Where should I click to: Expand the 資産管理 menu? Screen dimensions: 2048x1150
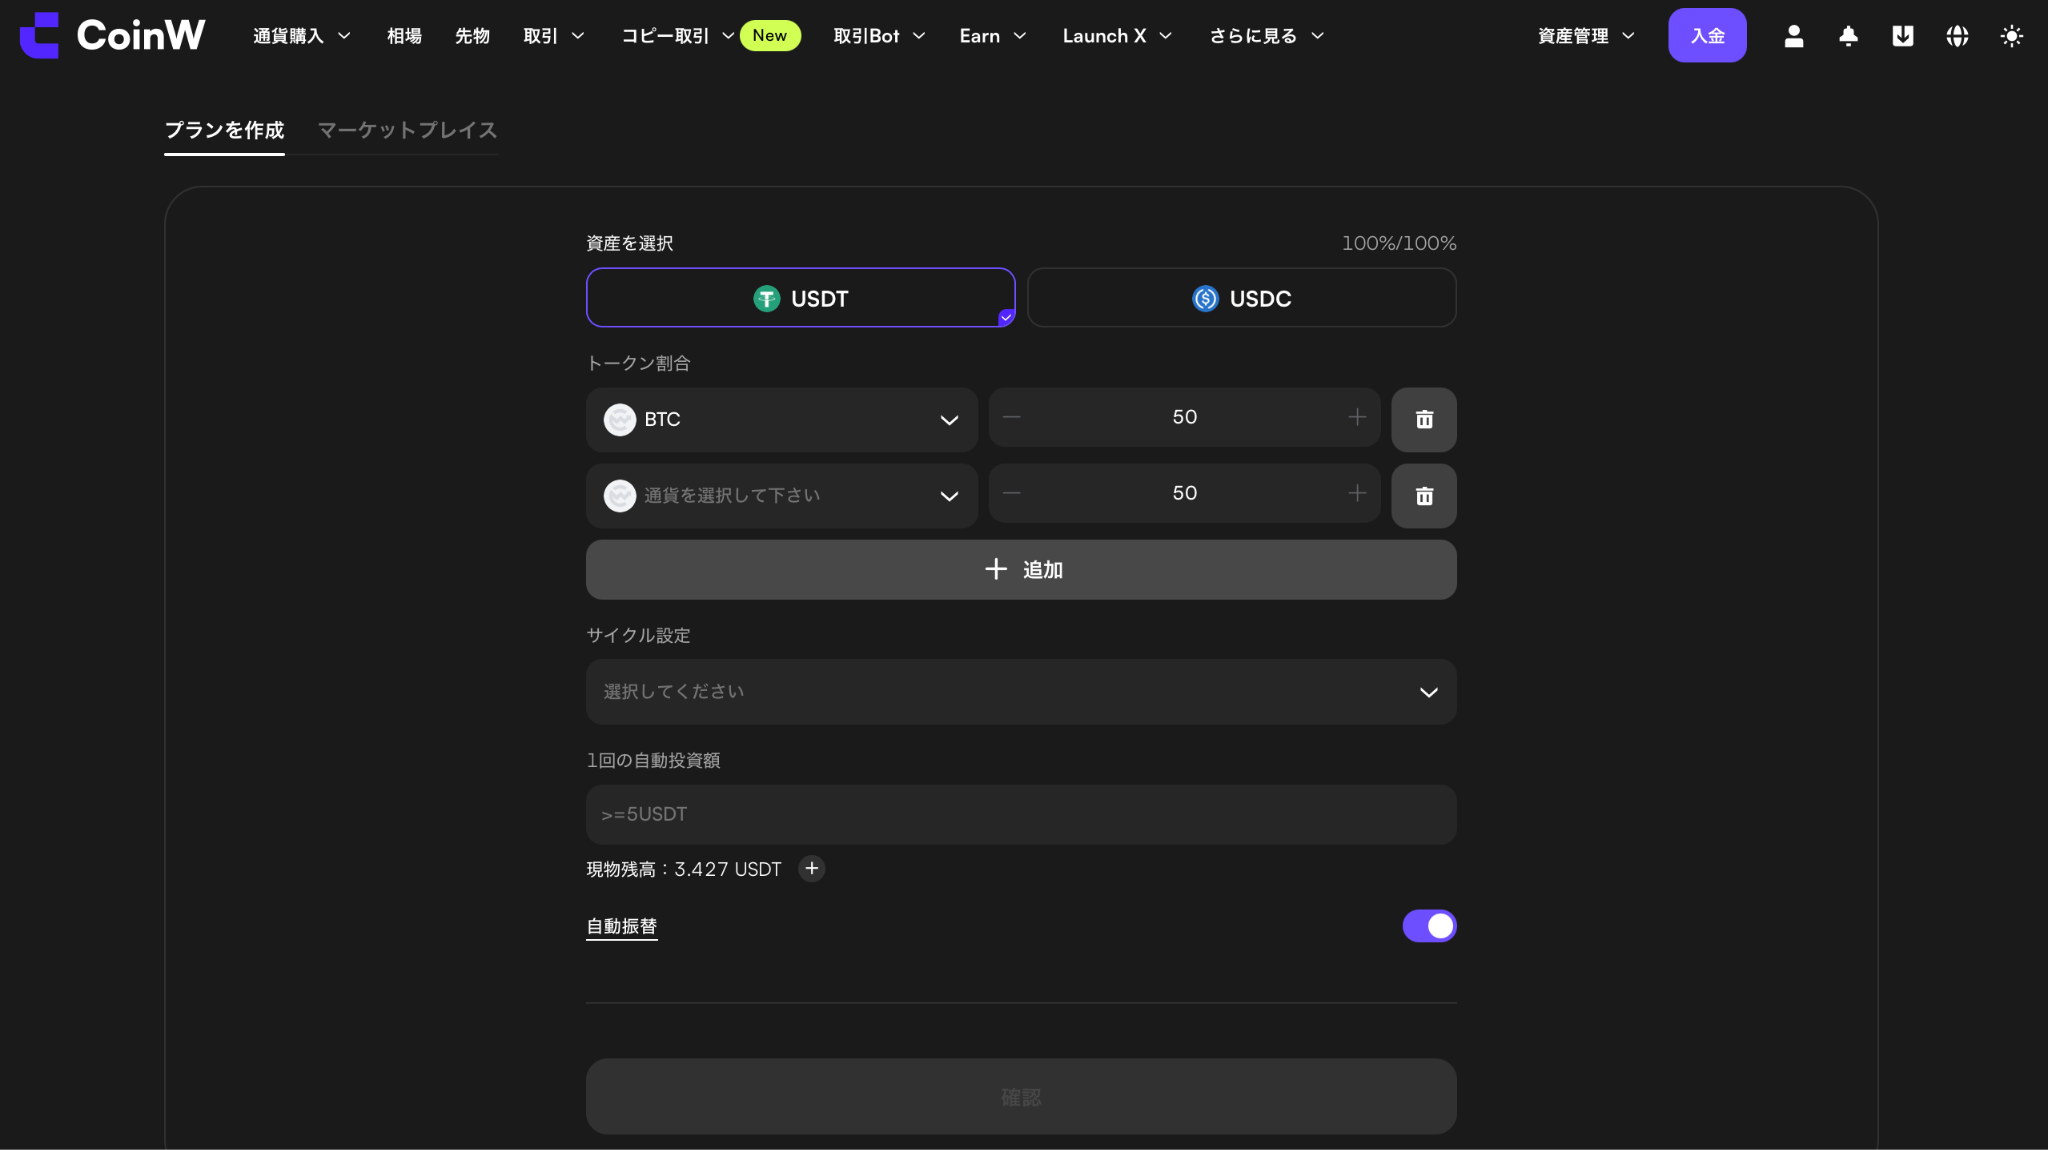[1586, 36]
